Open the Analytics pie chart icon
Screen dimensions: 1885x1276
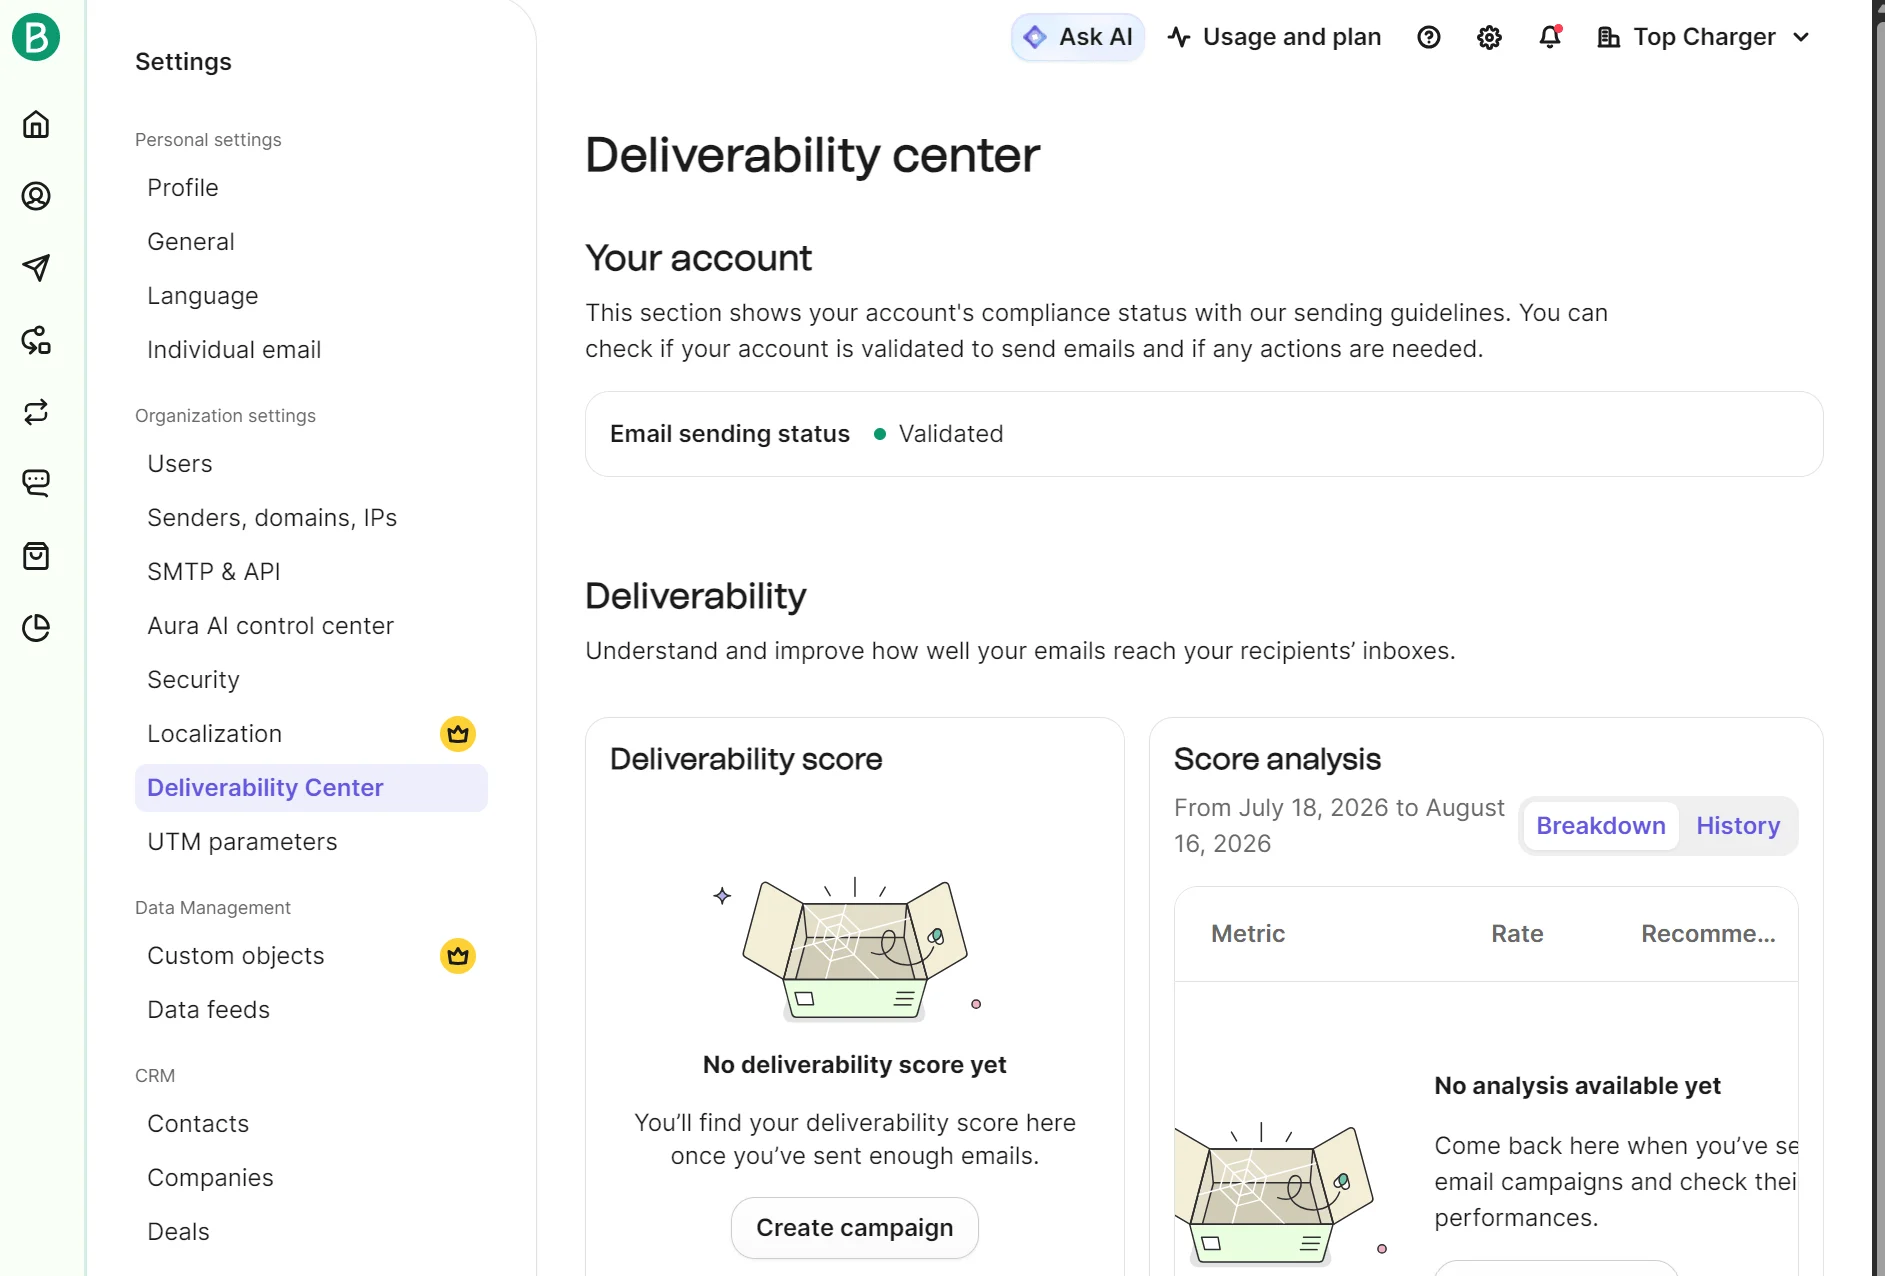[36, 628]
